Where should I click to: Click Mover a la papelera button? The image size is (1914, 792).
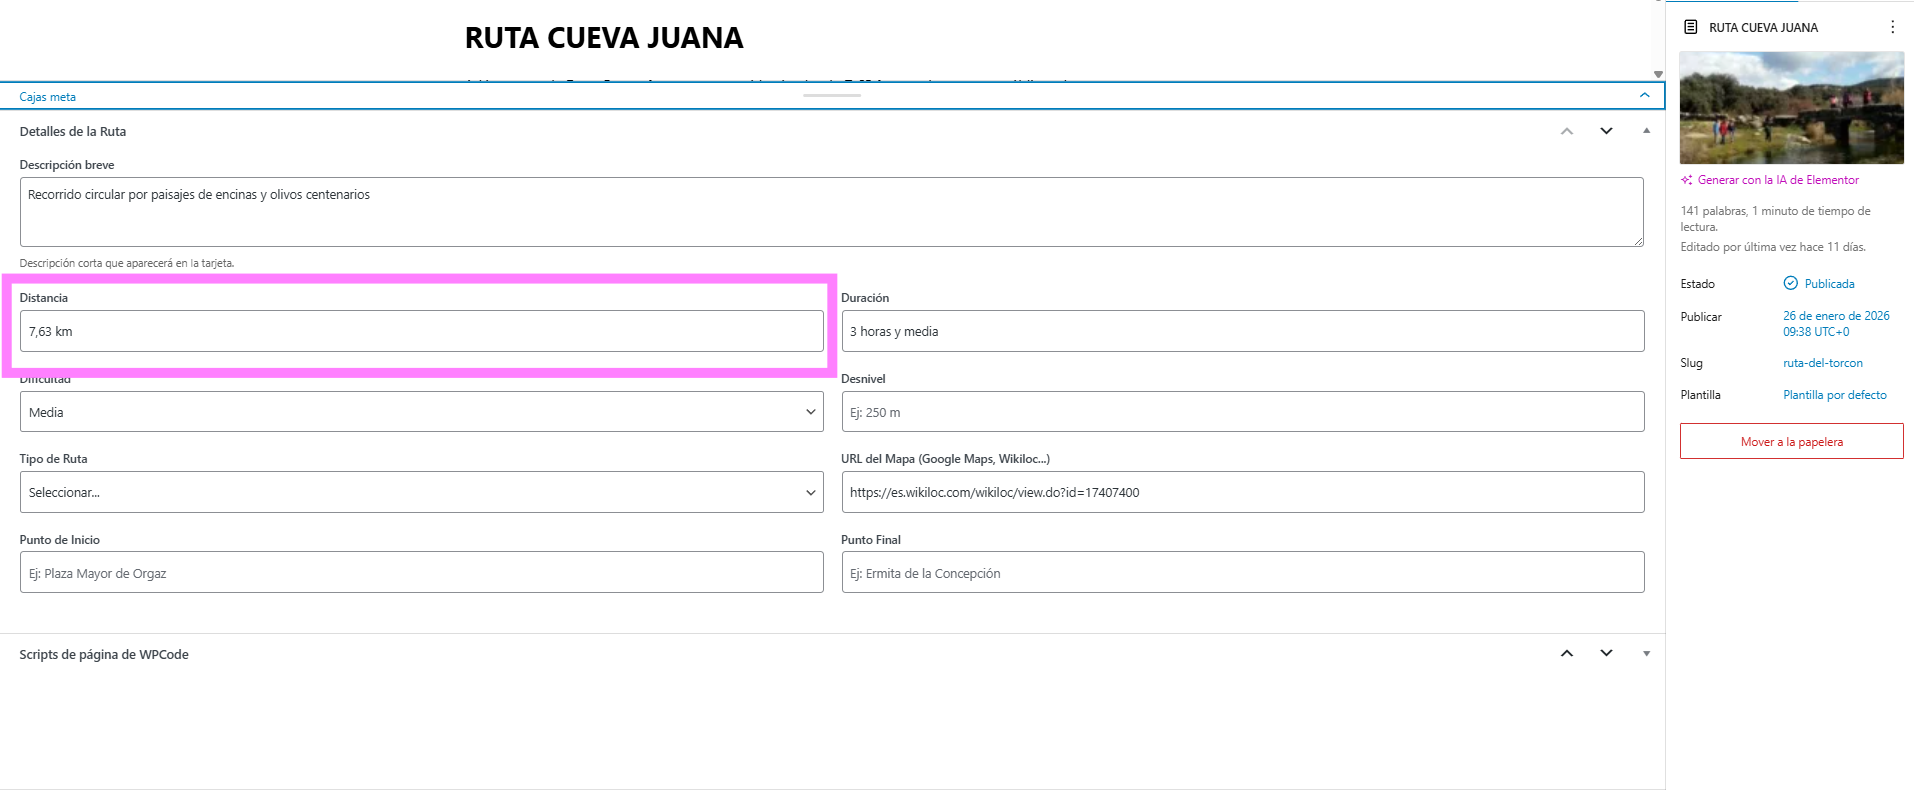point(1791,442)
